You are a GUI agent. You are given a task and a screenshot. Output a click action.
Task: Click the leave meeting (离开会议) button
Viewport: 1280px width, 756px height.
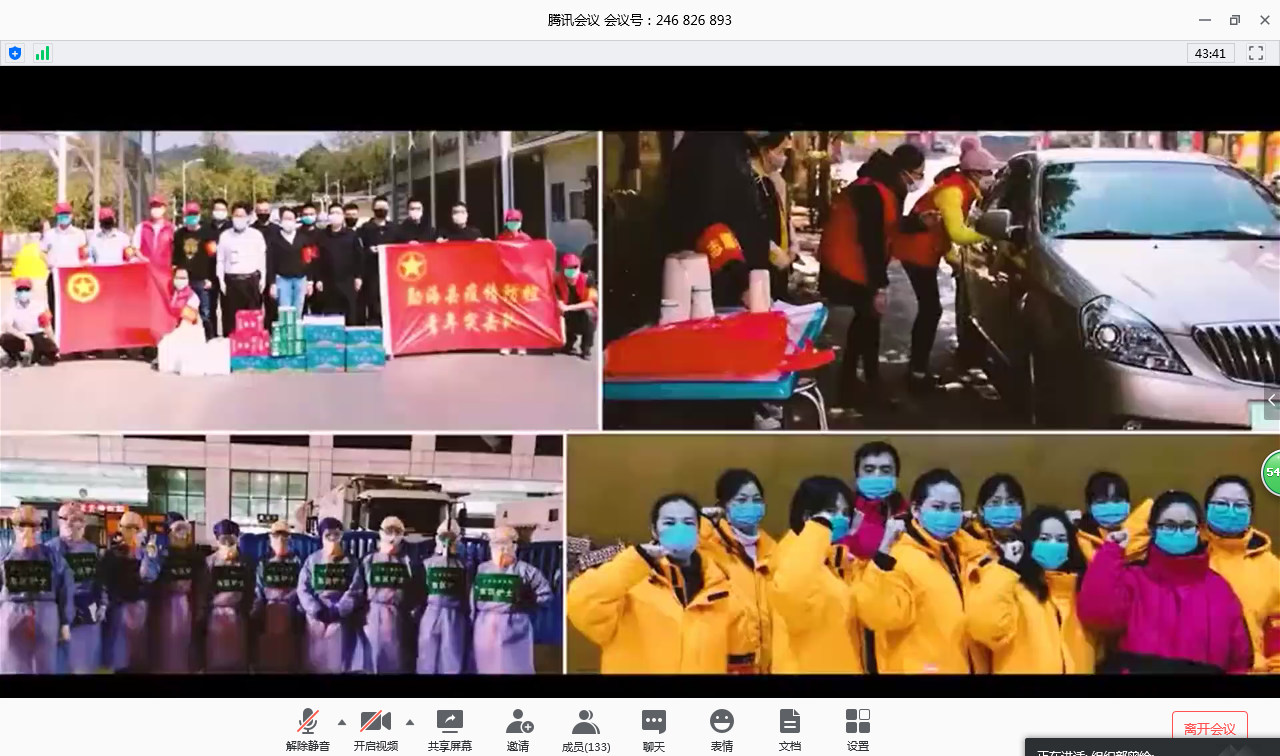(x=1209, y=729)
